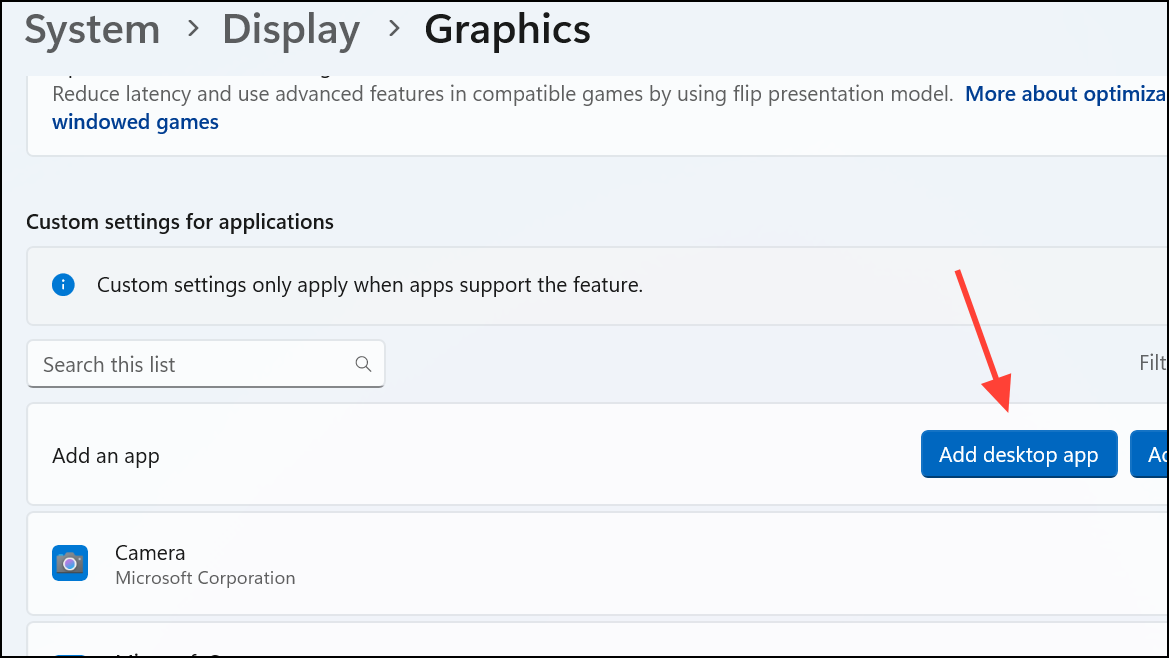The height and width of the screenshot is (658, 1169).
Task: Click the blue info icon in the notice banner
Action: 63,285
